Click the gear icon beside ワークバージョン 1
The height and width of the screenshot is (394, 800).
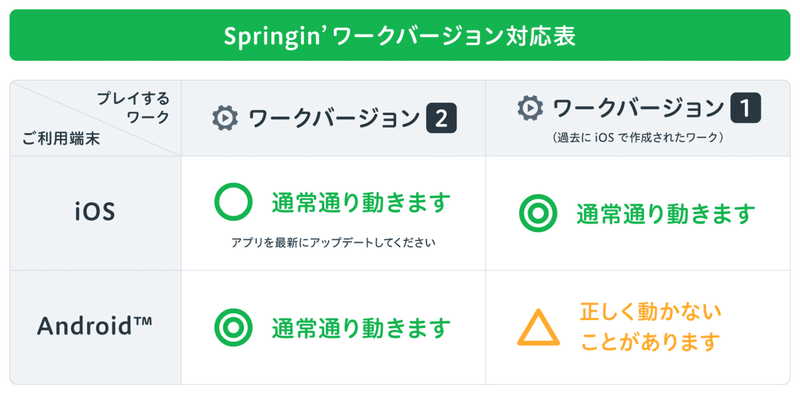coord(530,108)
